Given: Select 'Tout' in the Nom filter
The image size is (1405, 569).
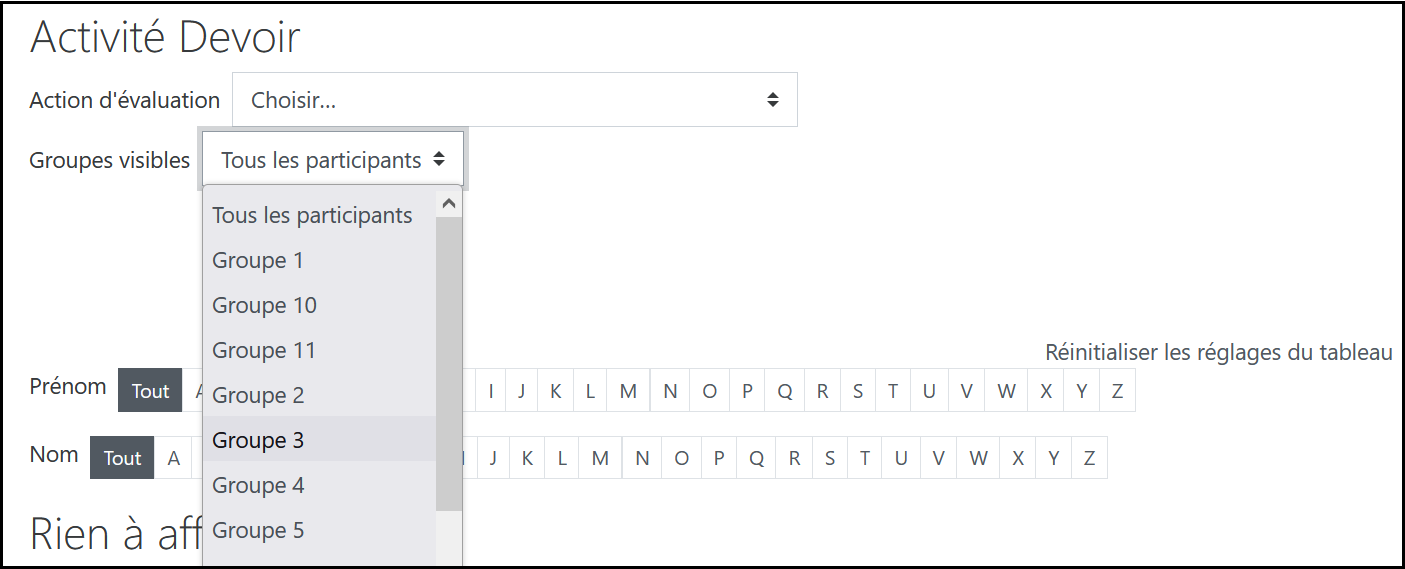Looking at the screenshot, I should click(x=122, y=458).
